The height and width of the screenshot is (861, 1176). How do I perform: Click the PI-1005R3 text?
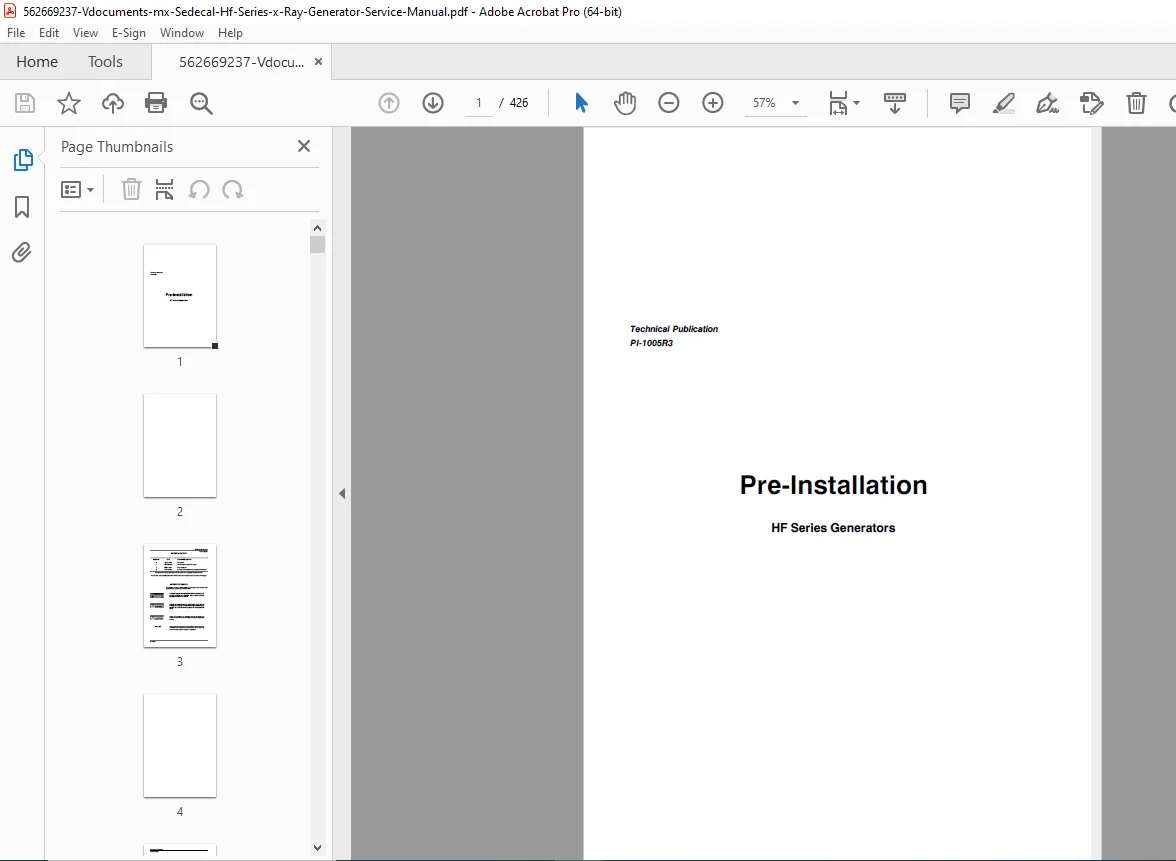pos(651,343)
